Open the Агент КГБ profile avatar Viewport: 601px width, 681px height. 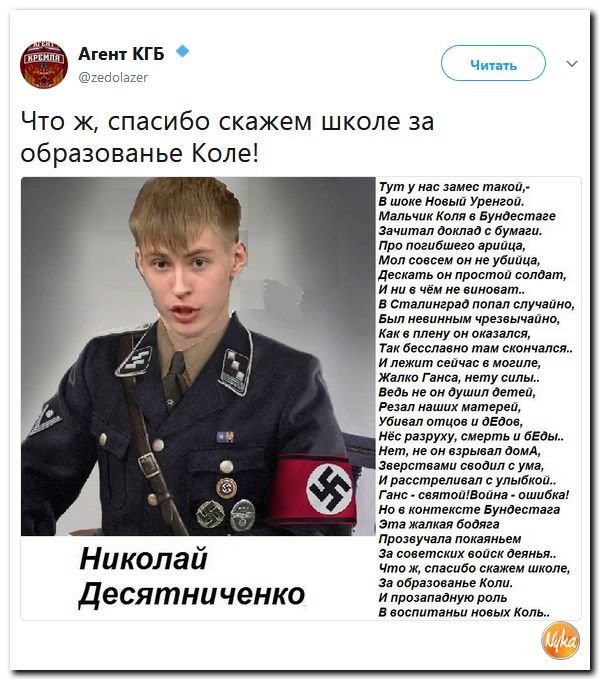coord(44,64)
